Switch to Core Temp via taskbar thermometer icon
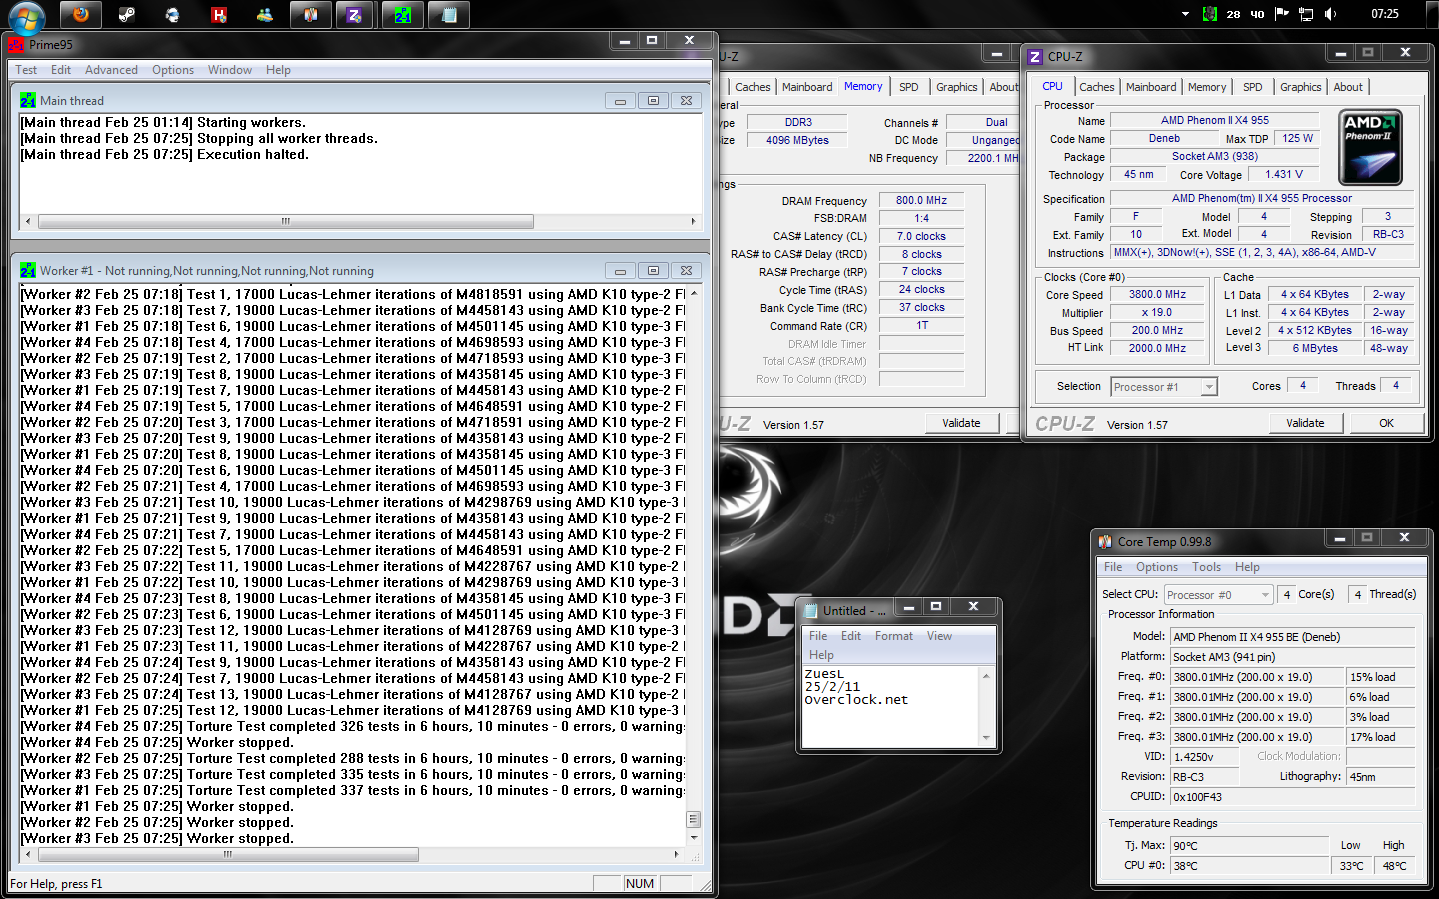The width and height of the screenshot is (1439, 899). tap(311, 15)
